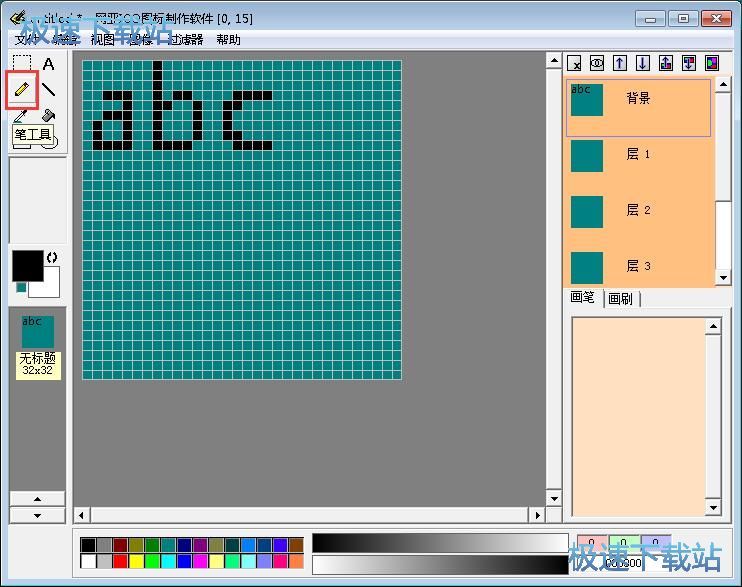Click brush panel scroll down arrow
Image resolution: width=742 pixels, height=587 pixels.
(x=713, y=508)
